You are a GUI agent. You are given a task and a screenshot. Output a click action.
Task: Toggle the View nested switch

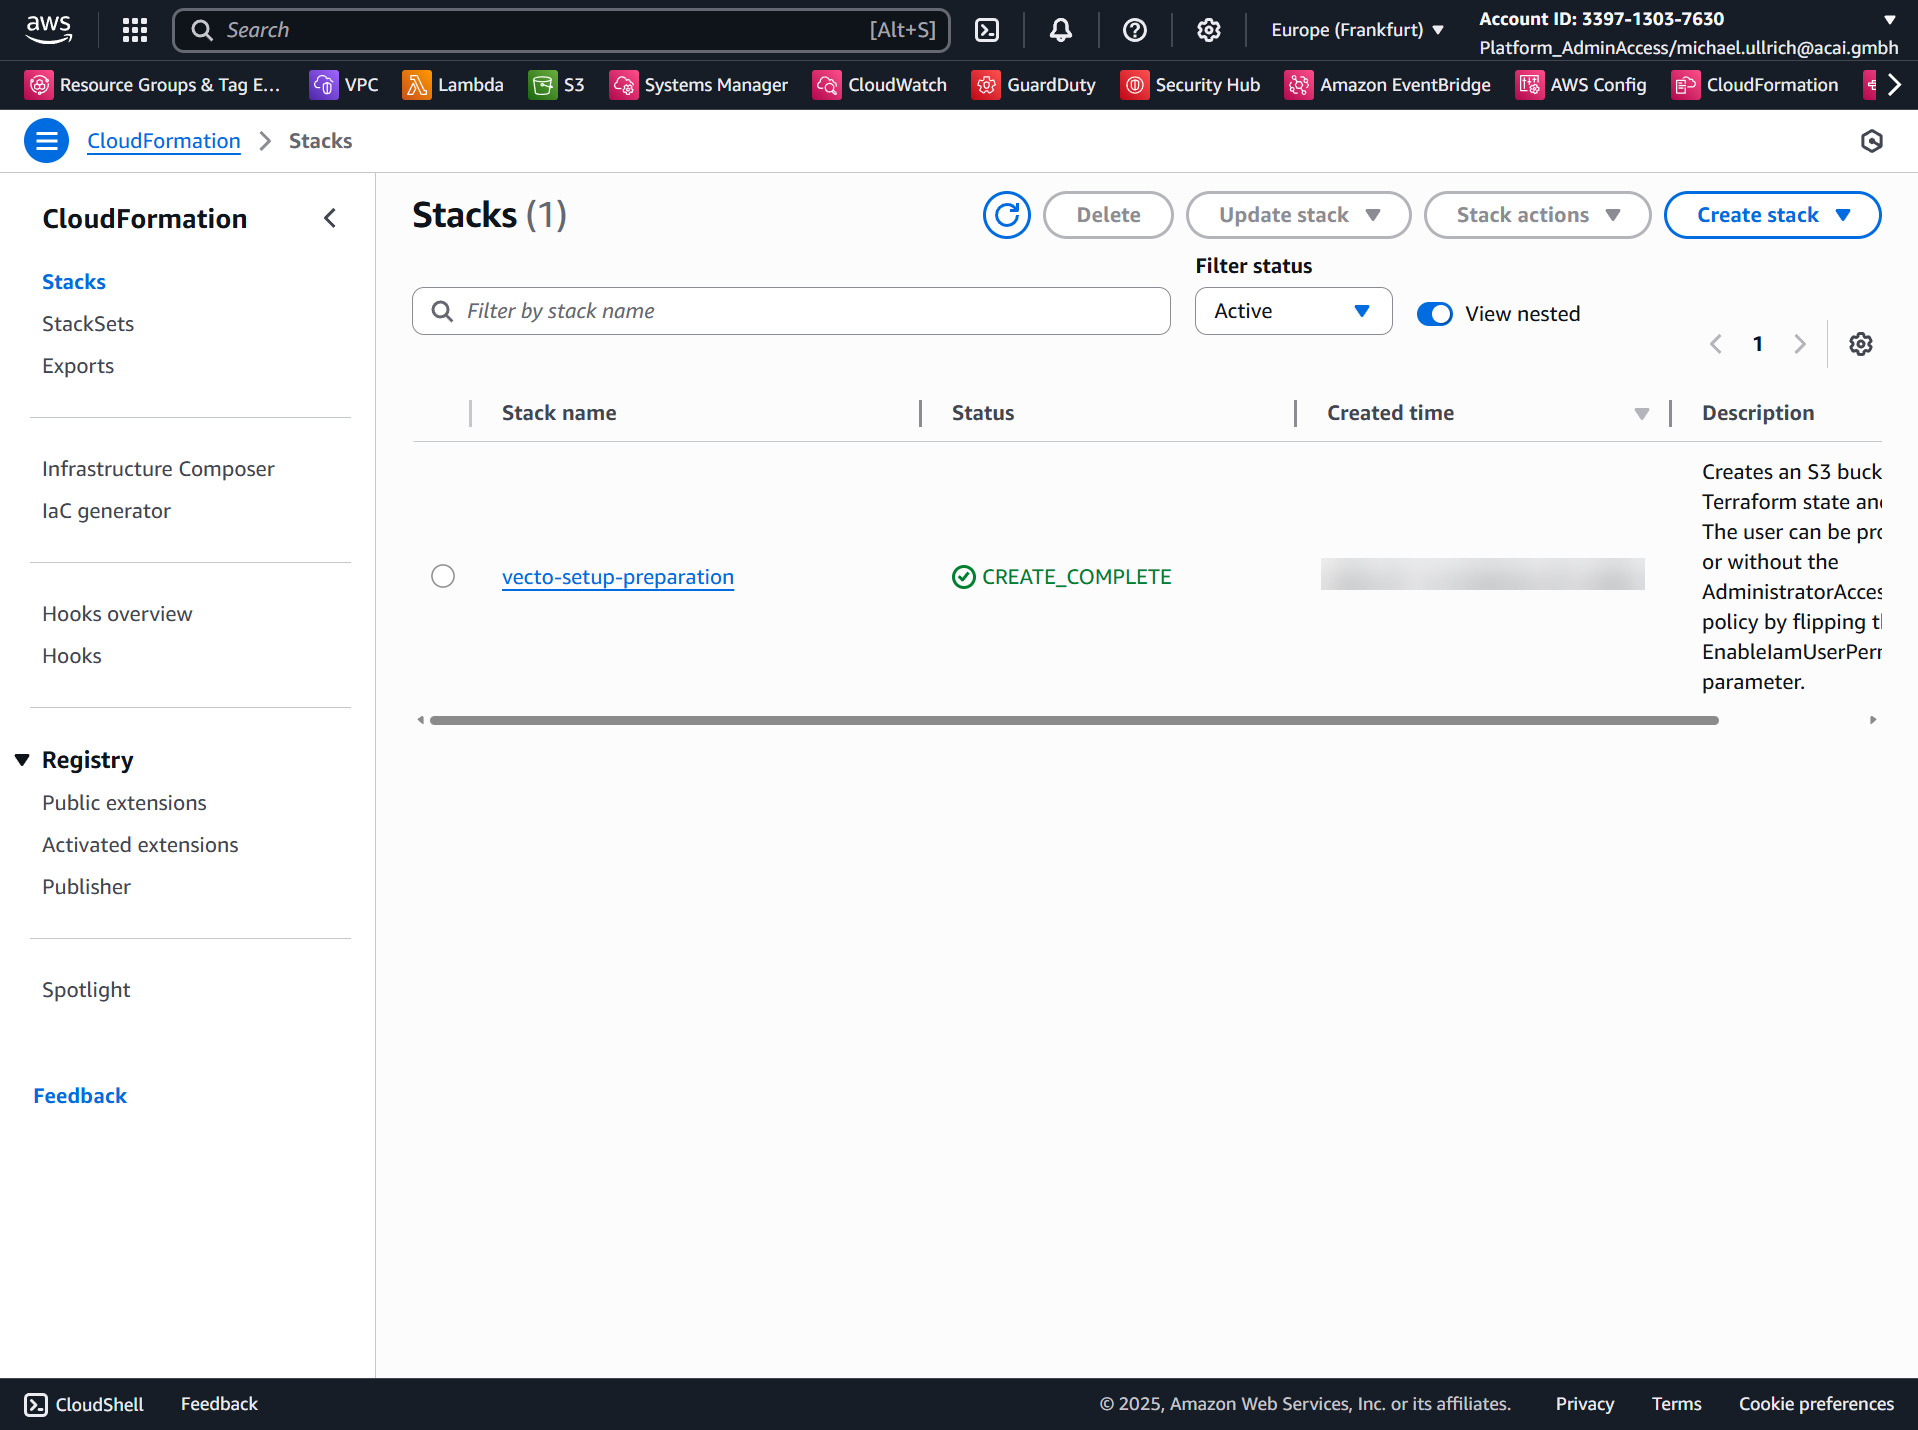[1435, 314]
